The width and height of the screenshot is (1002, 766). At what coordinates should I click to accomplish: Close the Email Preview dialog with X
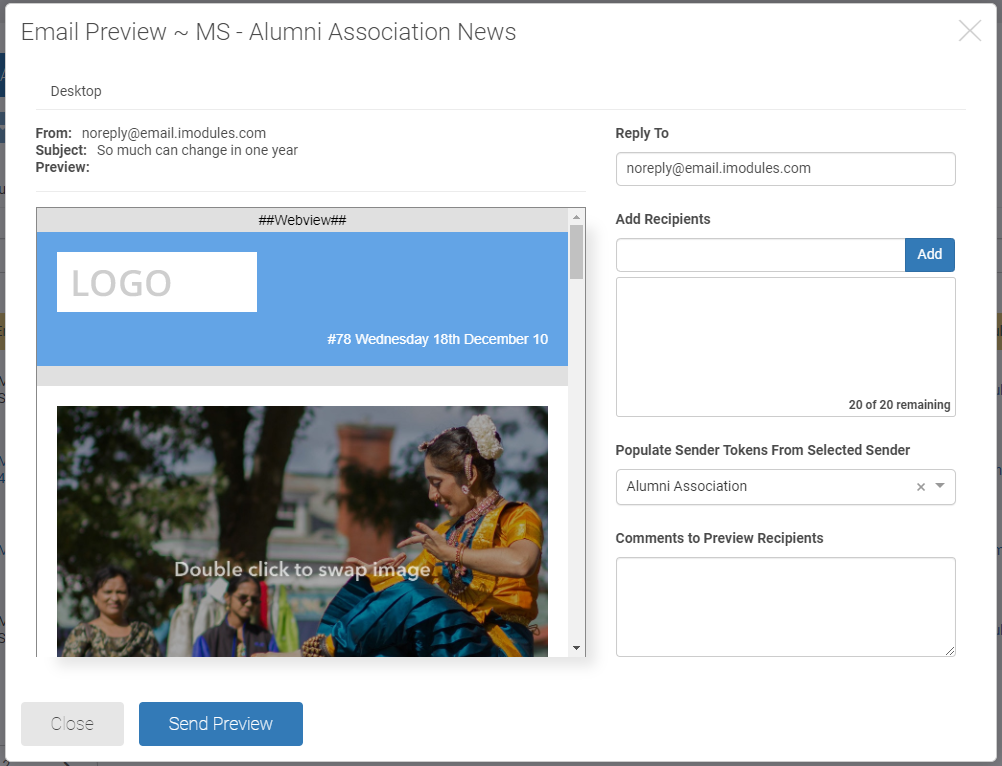coord(969,31)
